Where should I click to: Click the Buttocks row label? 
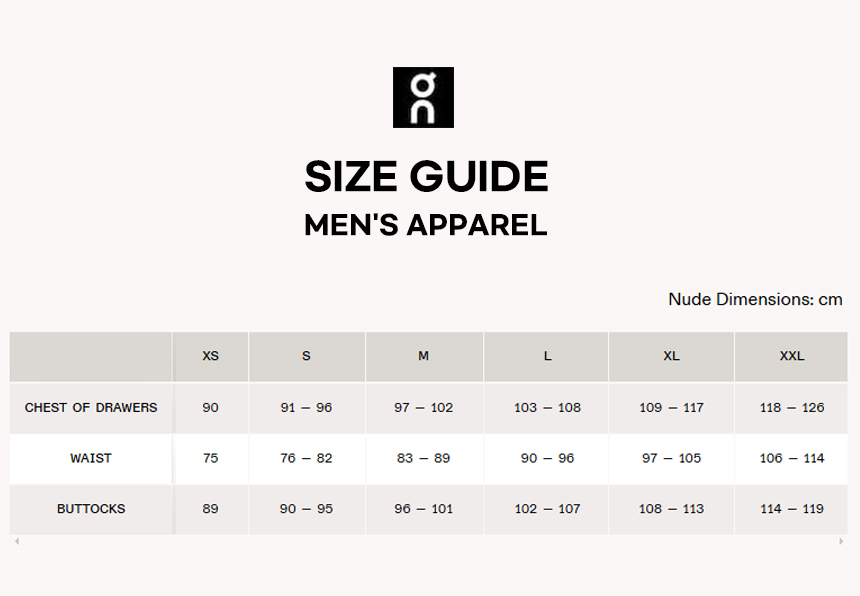coord(91,509)
